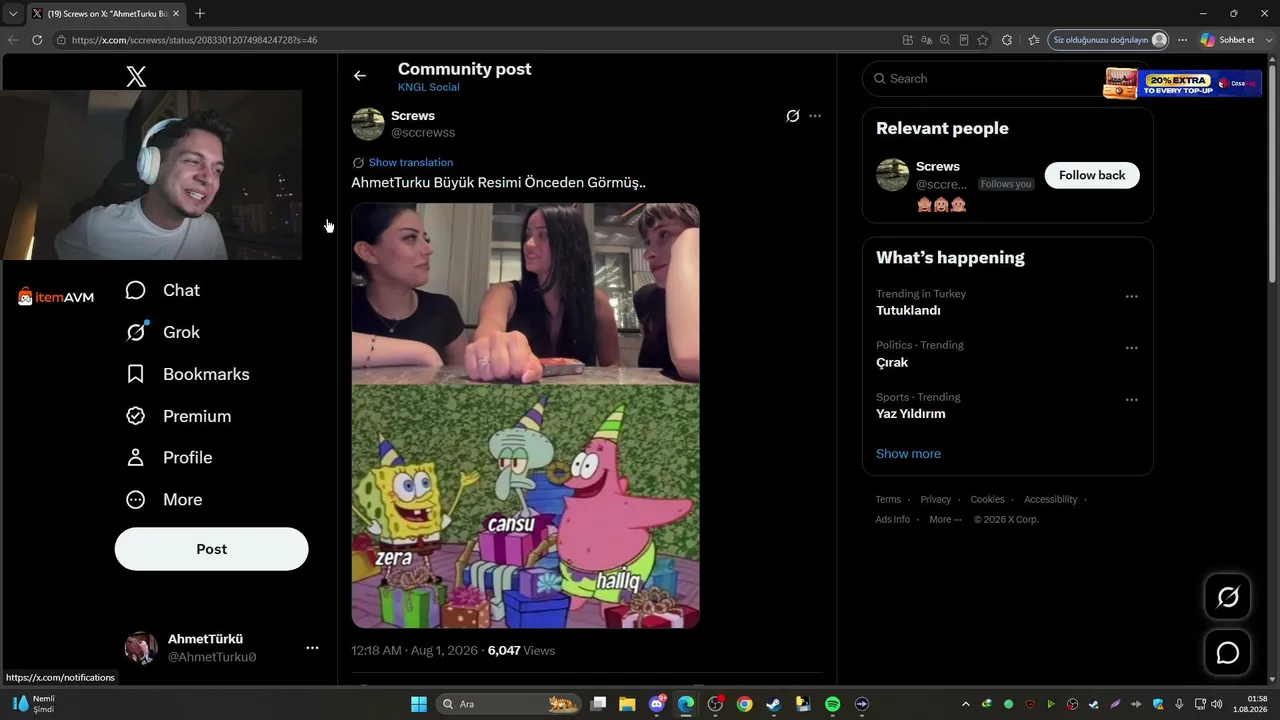Screen dimensions: 1280x720
Task: Open the Sohbet et Copilot button
Action: point(1228,40)
